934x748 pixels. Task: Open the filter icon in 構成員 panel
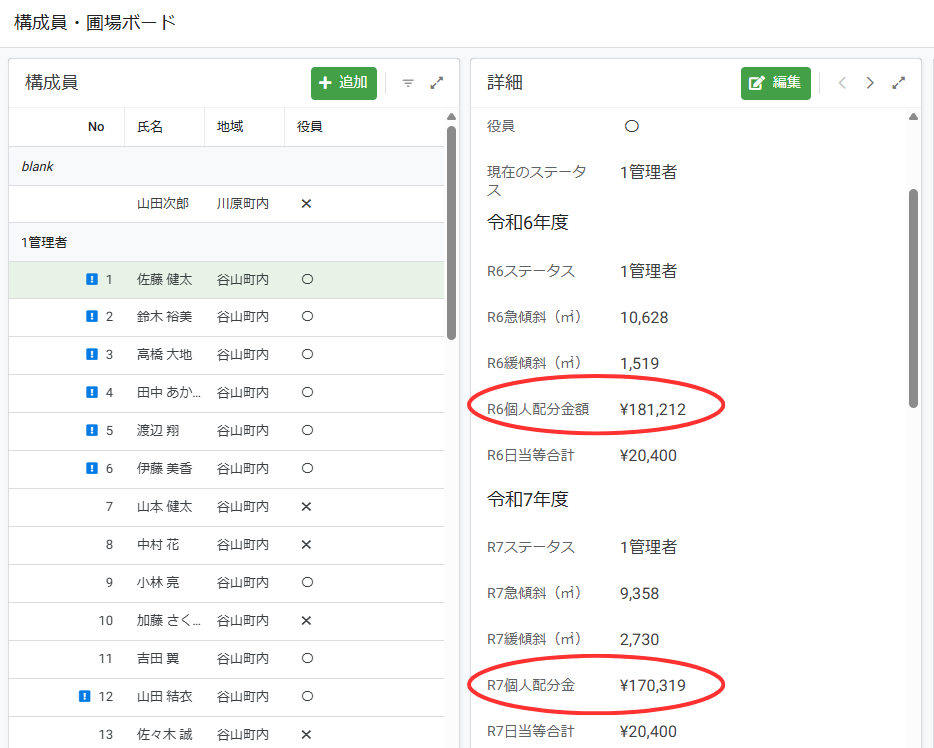(408, 83)
